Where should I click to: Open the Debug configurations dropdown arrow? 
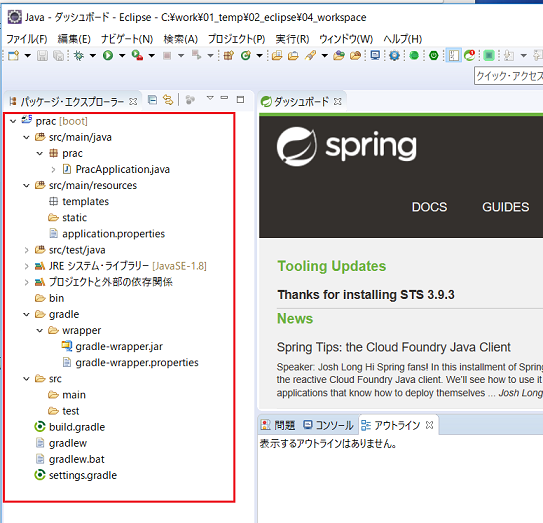point(92,56)
